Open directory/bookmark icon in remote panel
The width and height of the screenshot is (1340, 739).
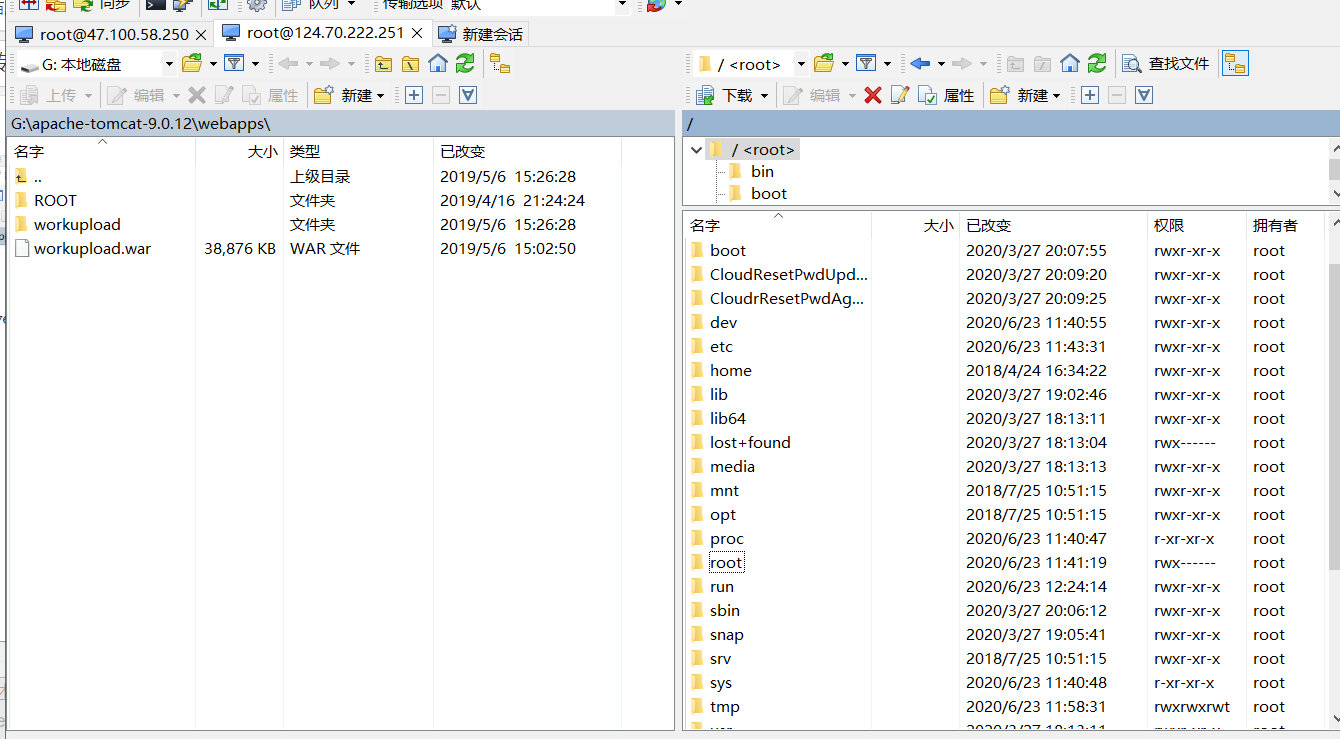824,64
